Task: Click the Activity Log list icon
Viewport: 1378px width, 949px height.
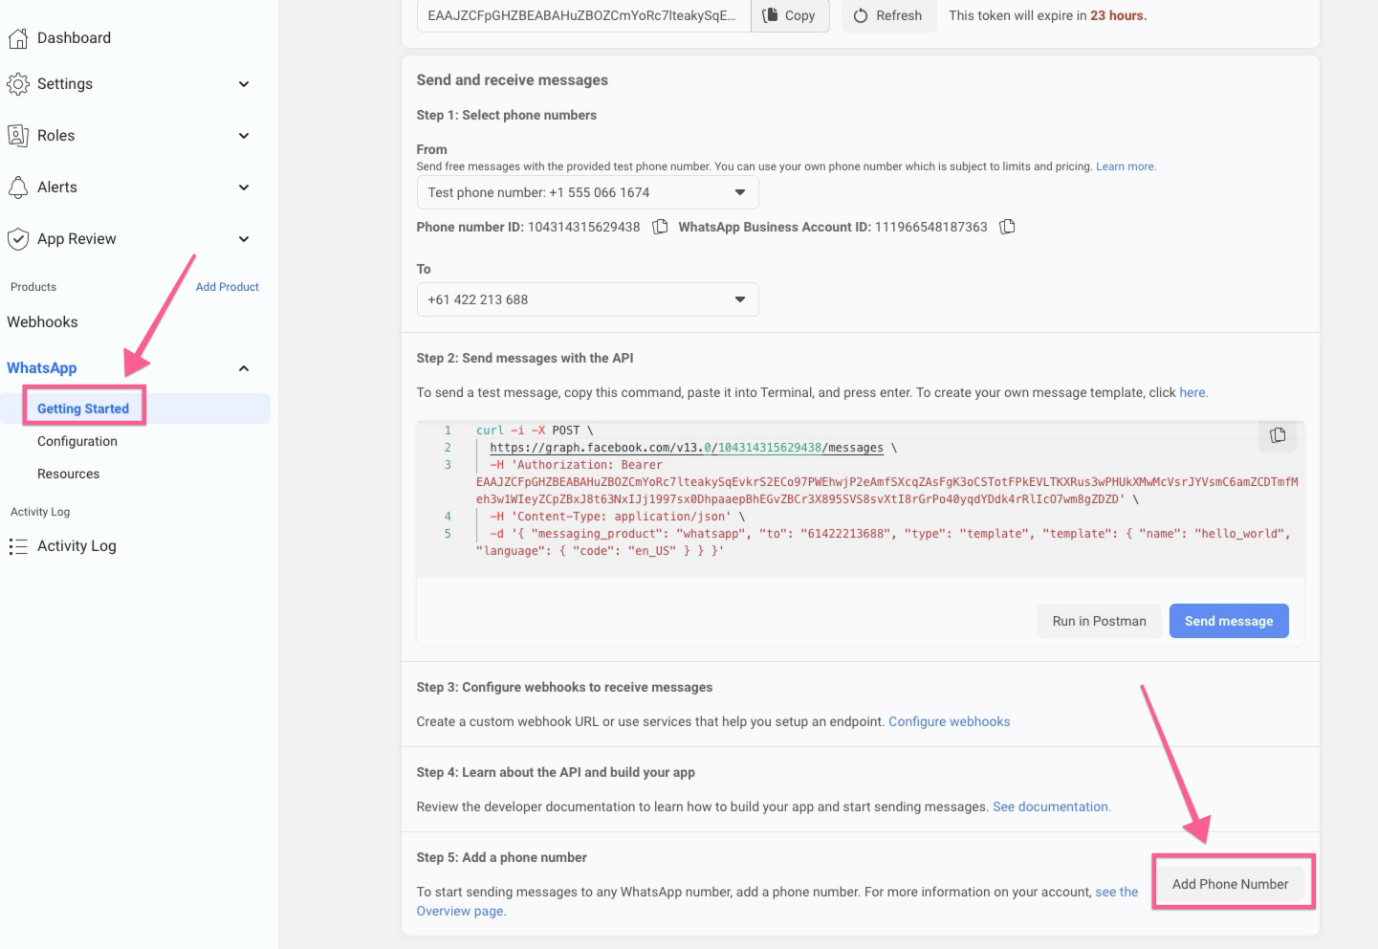Action: pyautogui.click(x=18, y=546)
